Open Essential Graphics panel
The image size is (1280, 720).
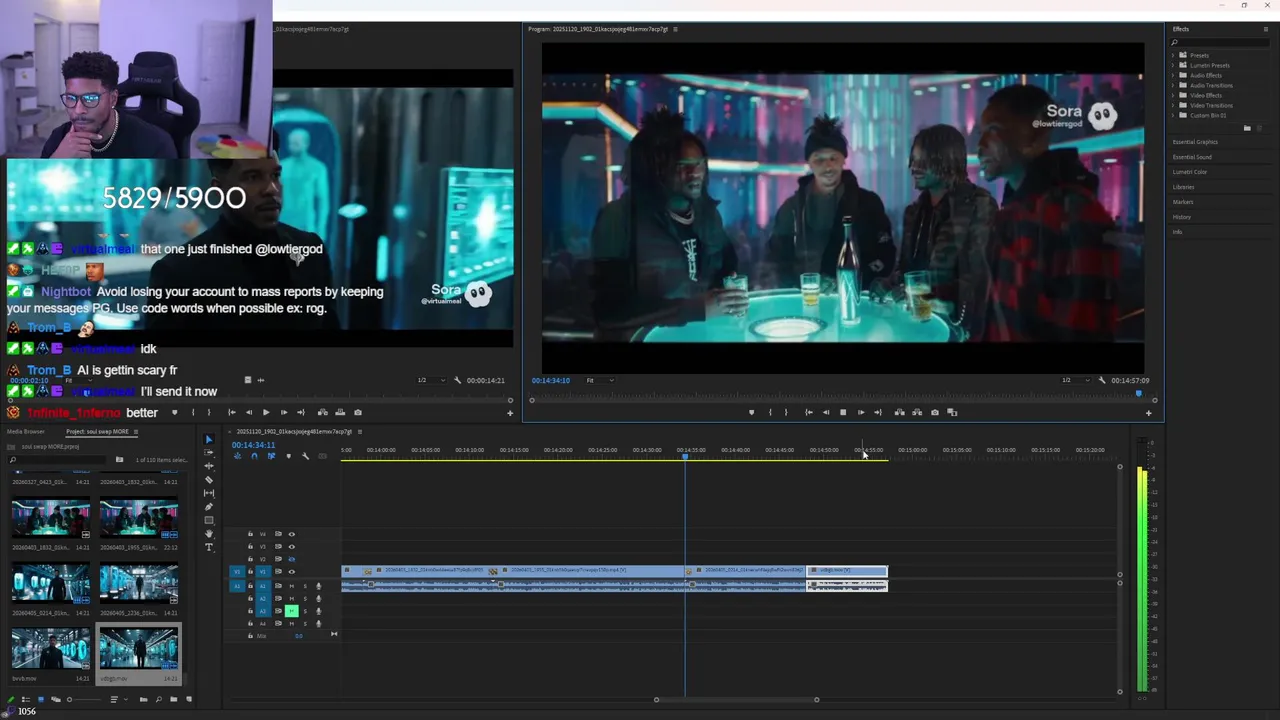1195,142
